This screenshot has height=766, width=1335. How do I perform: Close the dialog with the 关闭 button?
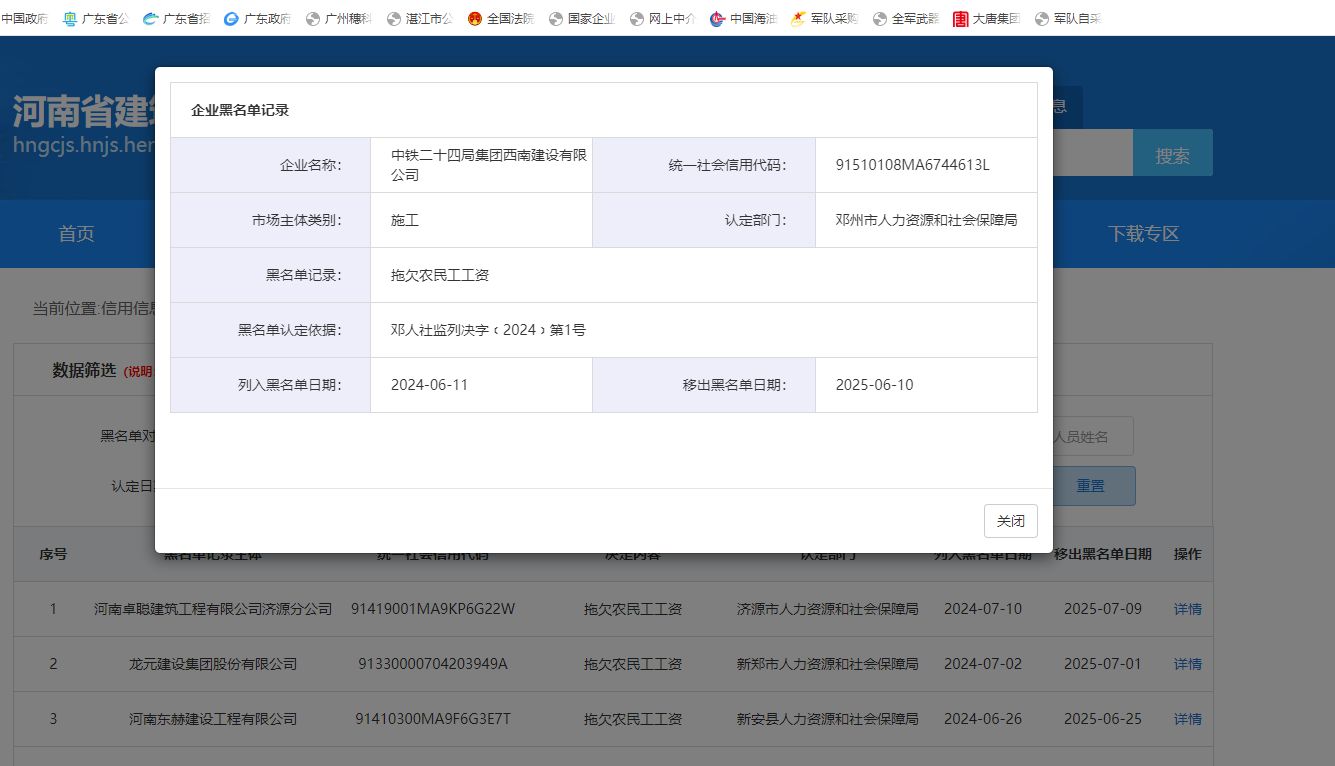pos(1011,521)
